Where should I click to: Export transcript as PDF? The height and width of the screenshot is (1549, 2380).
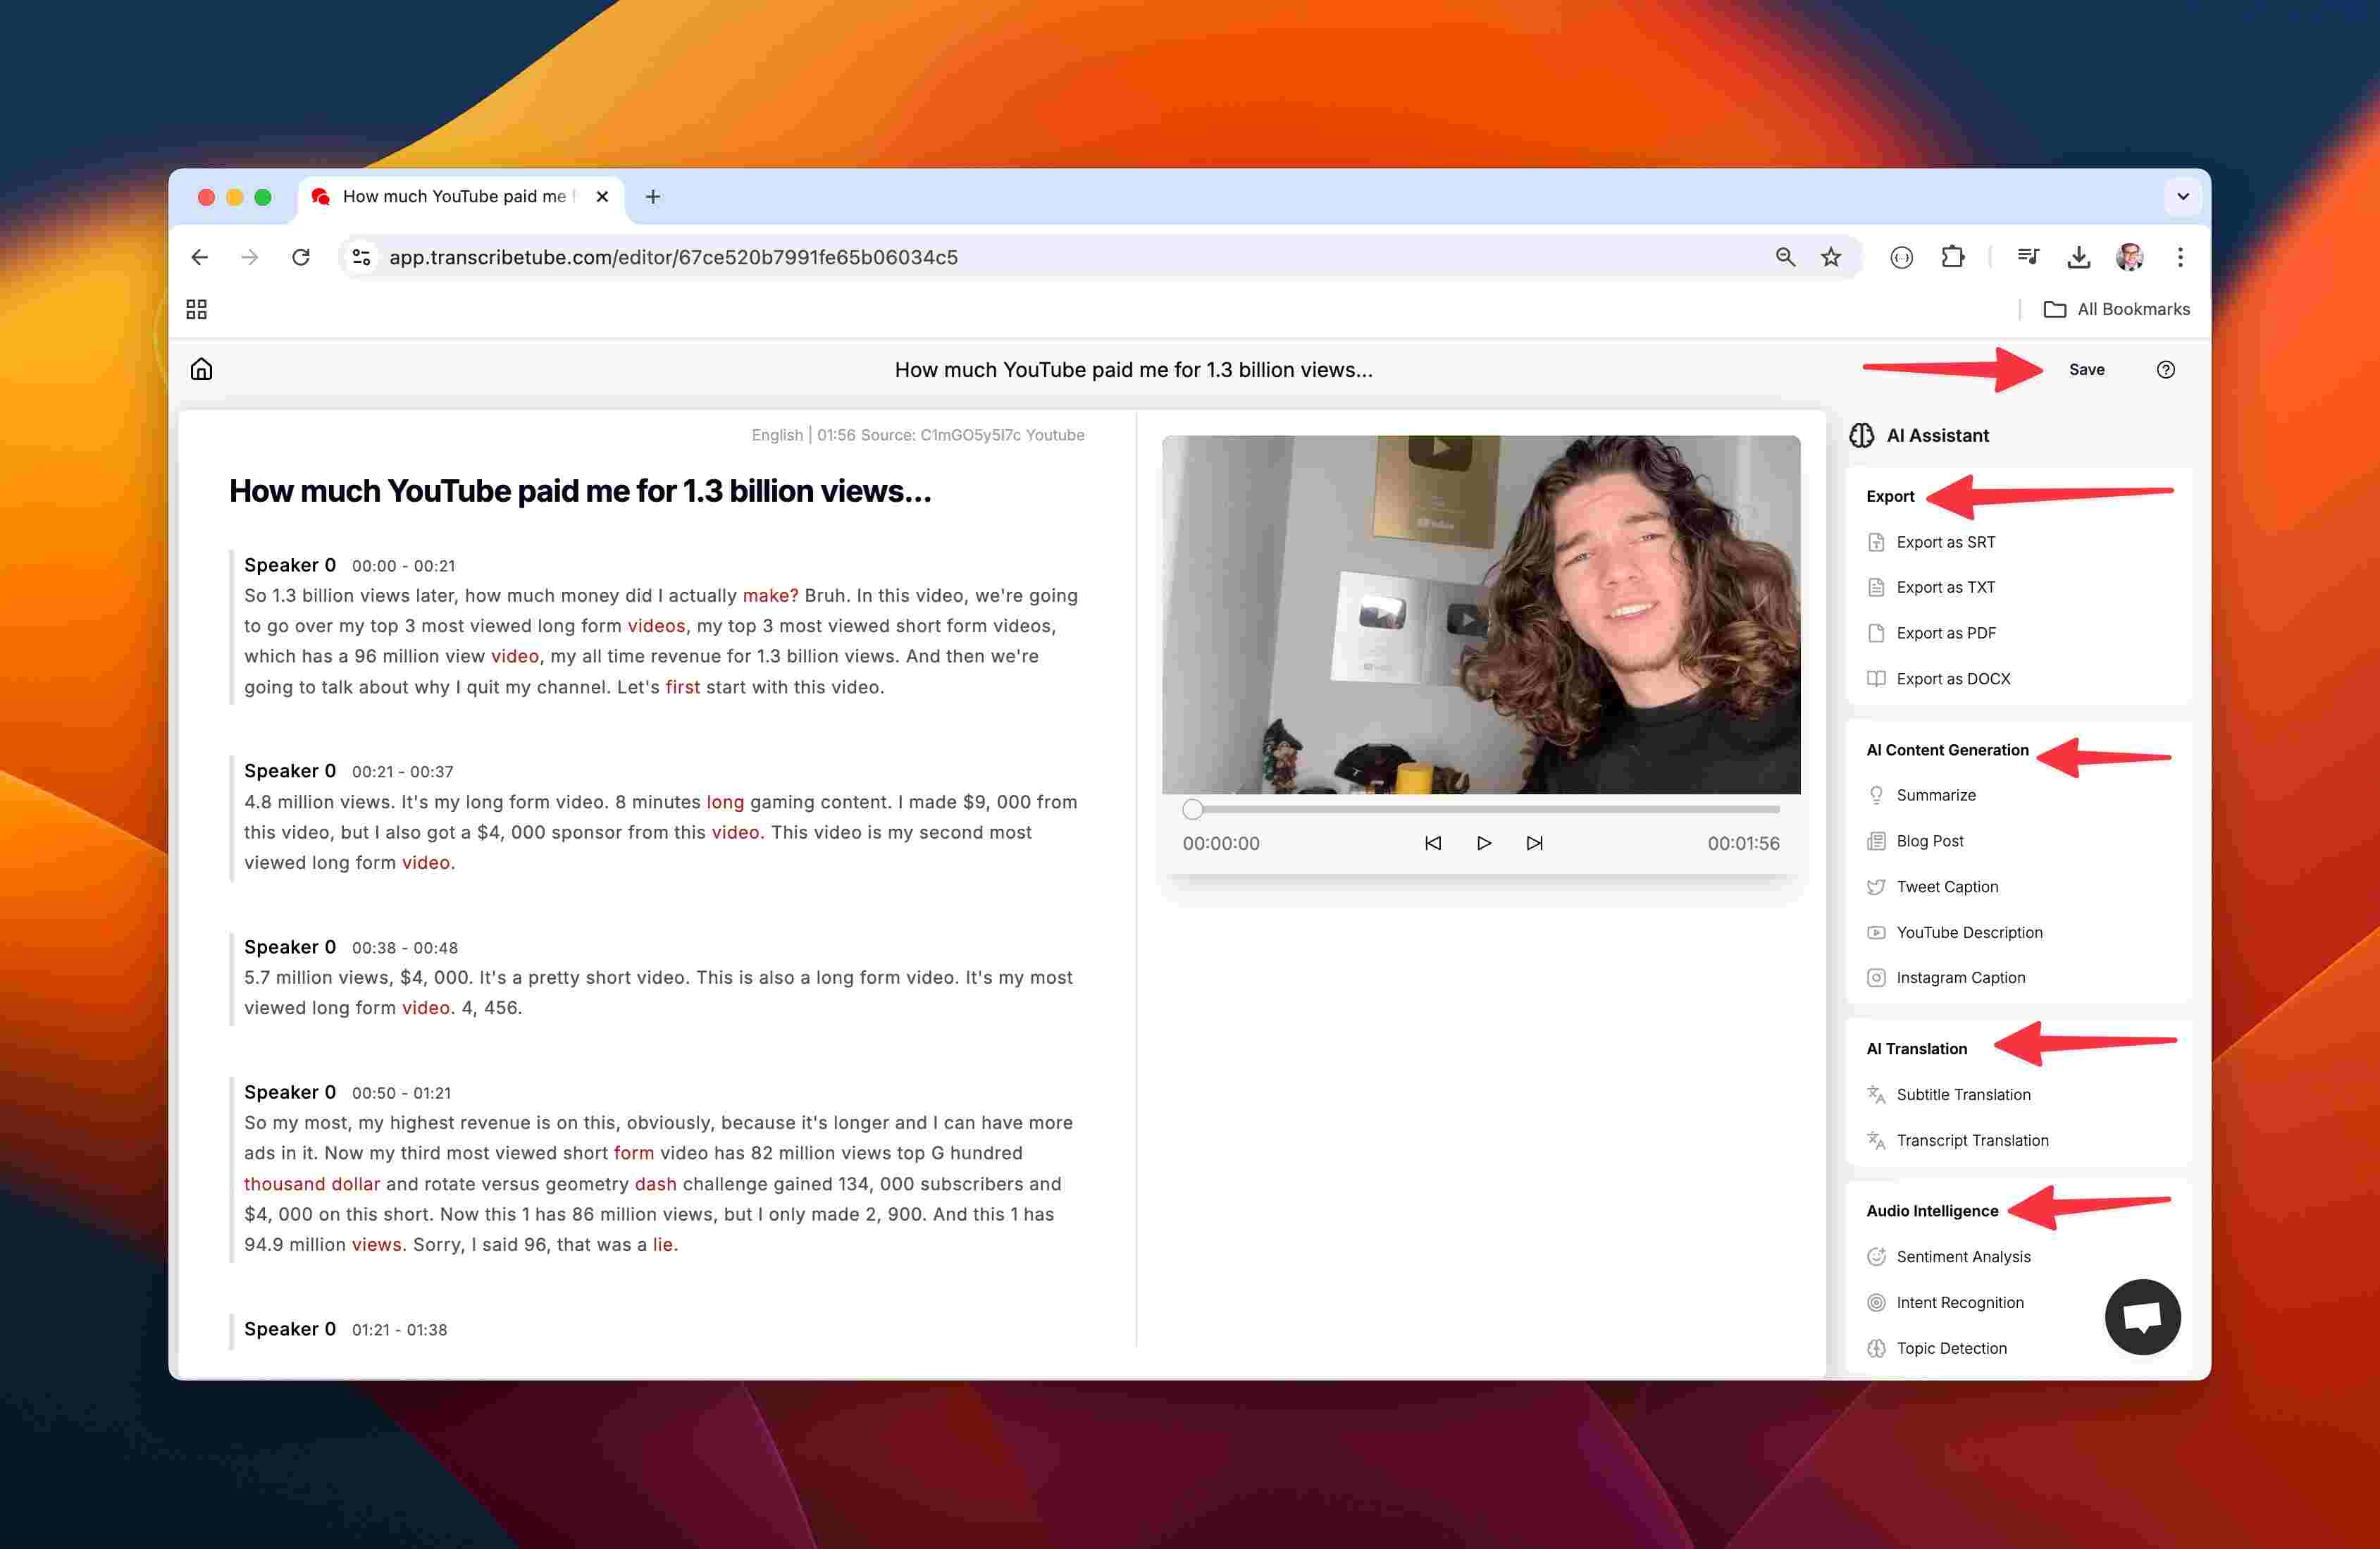tap(1945, 633)
